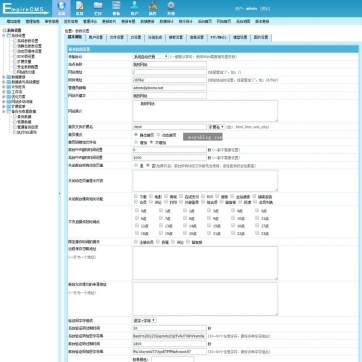Open the 扩展名 dropdown next to homepage extension
The image size is (362, 362).
coord(217,127)
